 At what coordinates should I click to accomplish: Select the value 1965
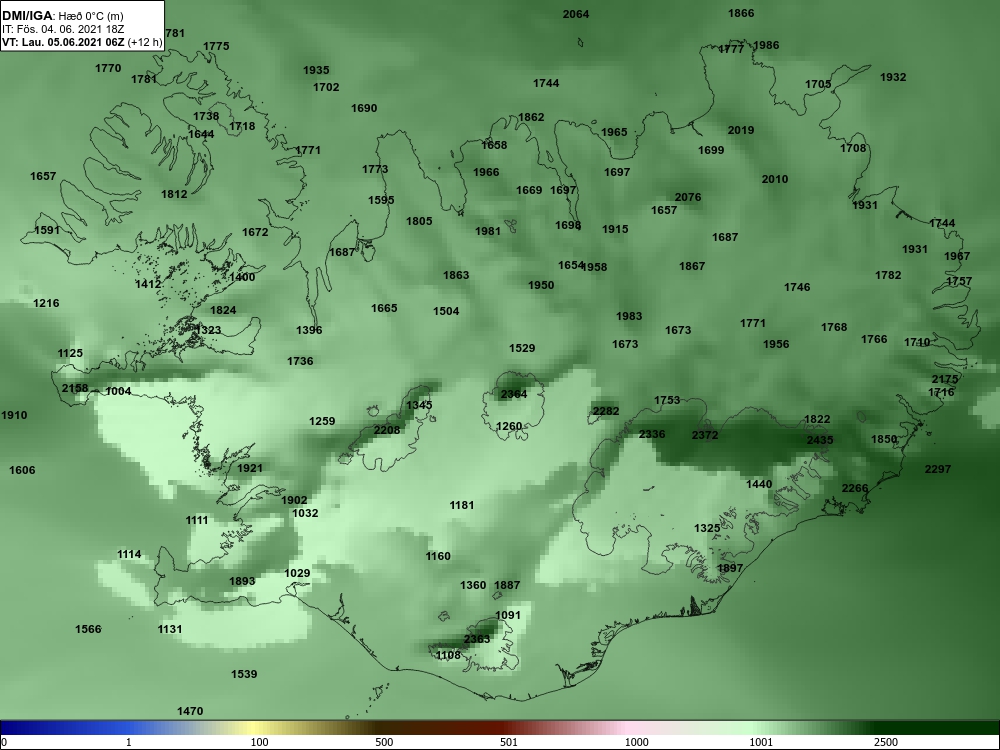point(614,132)
